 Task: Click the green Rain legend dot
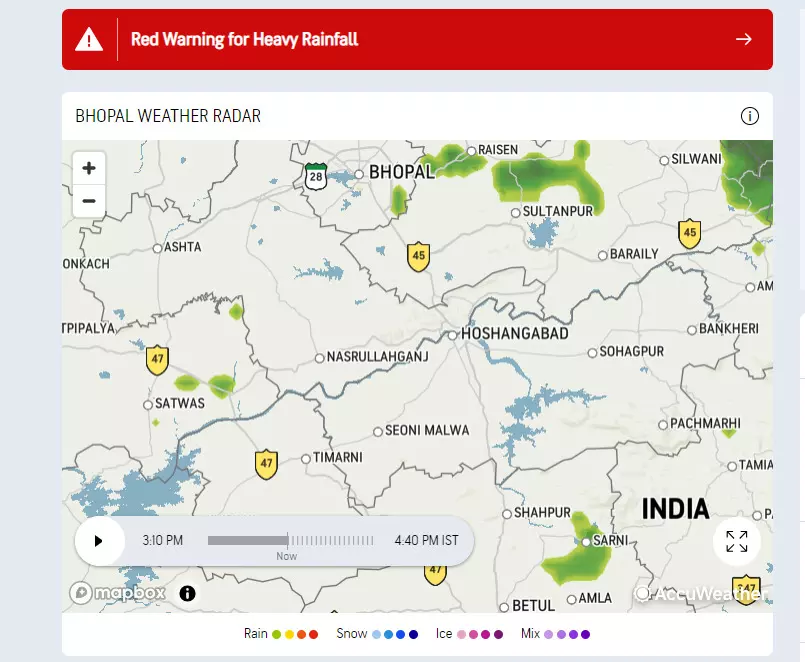point(276,634)
